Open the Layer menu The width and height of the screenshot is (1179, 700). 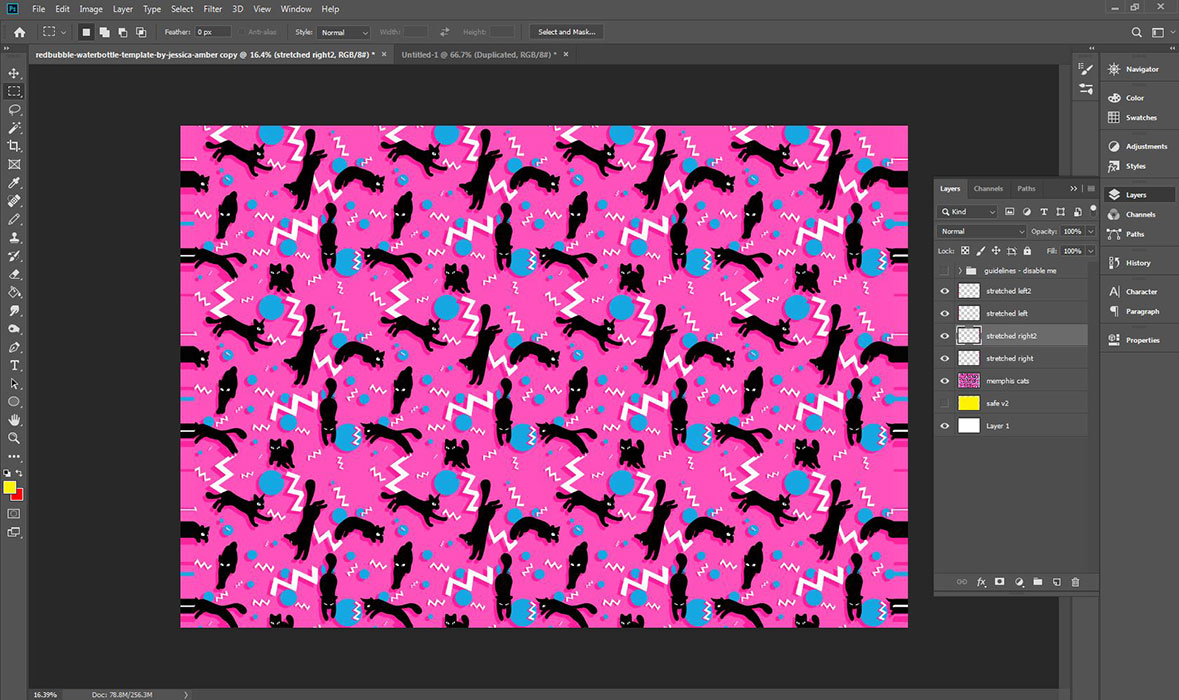click(123, 9)
